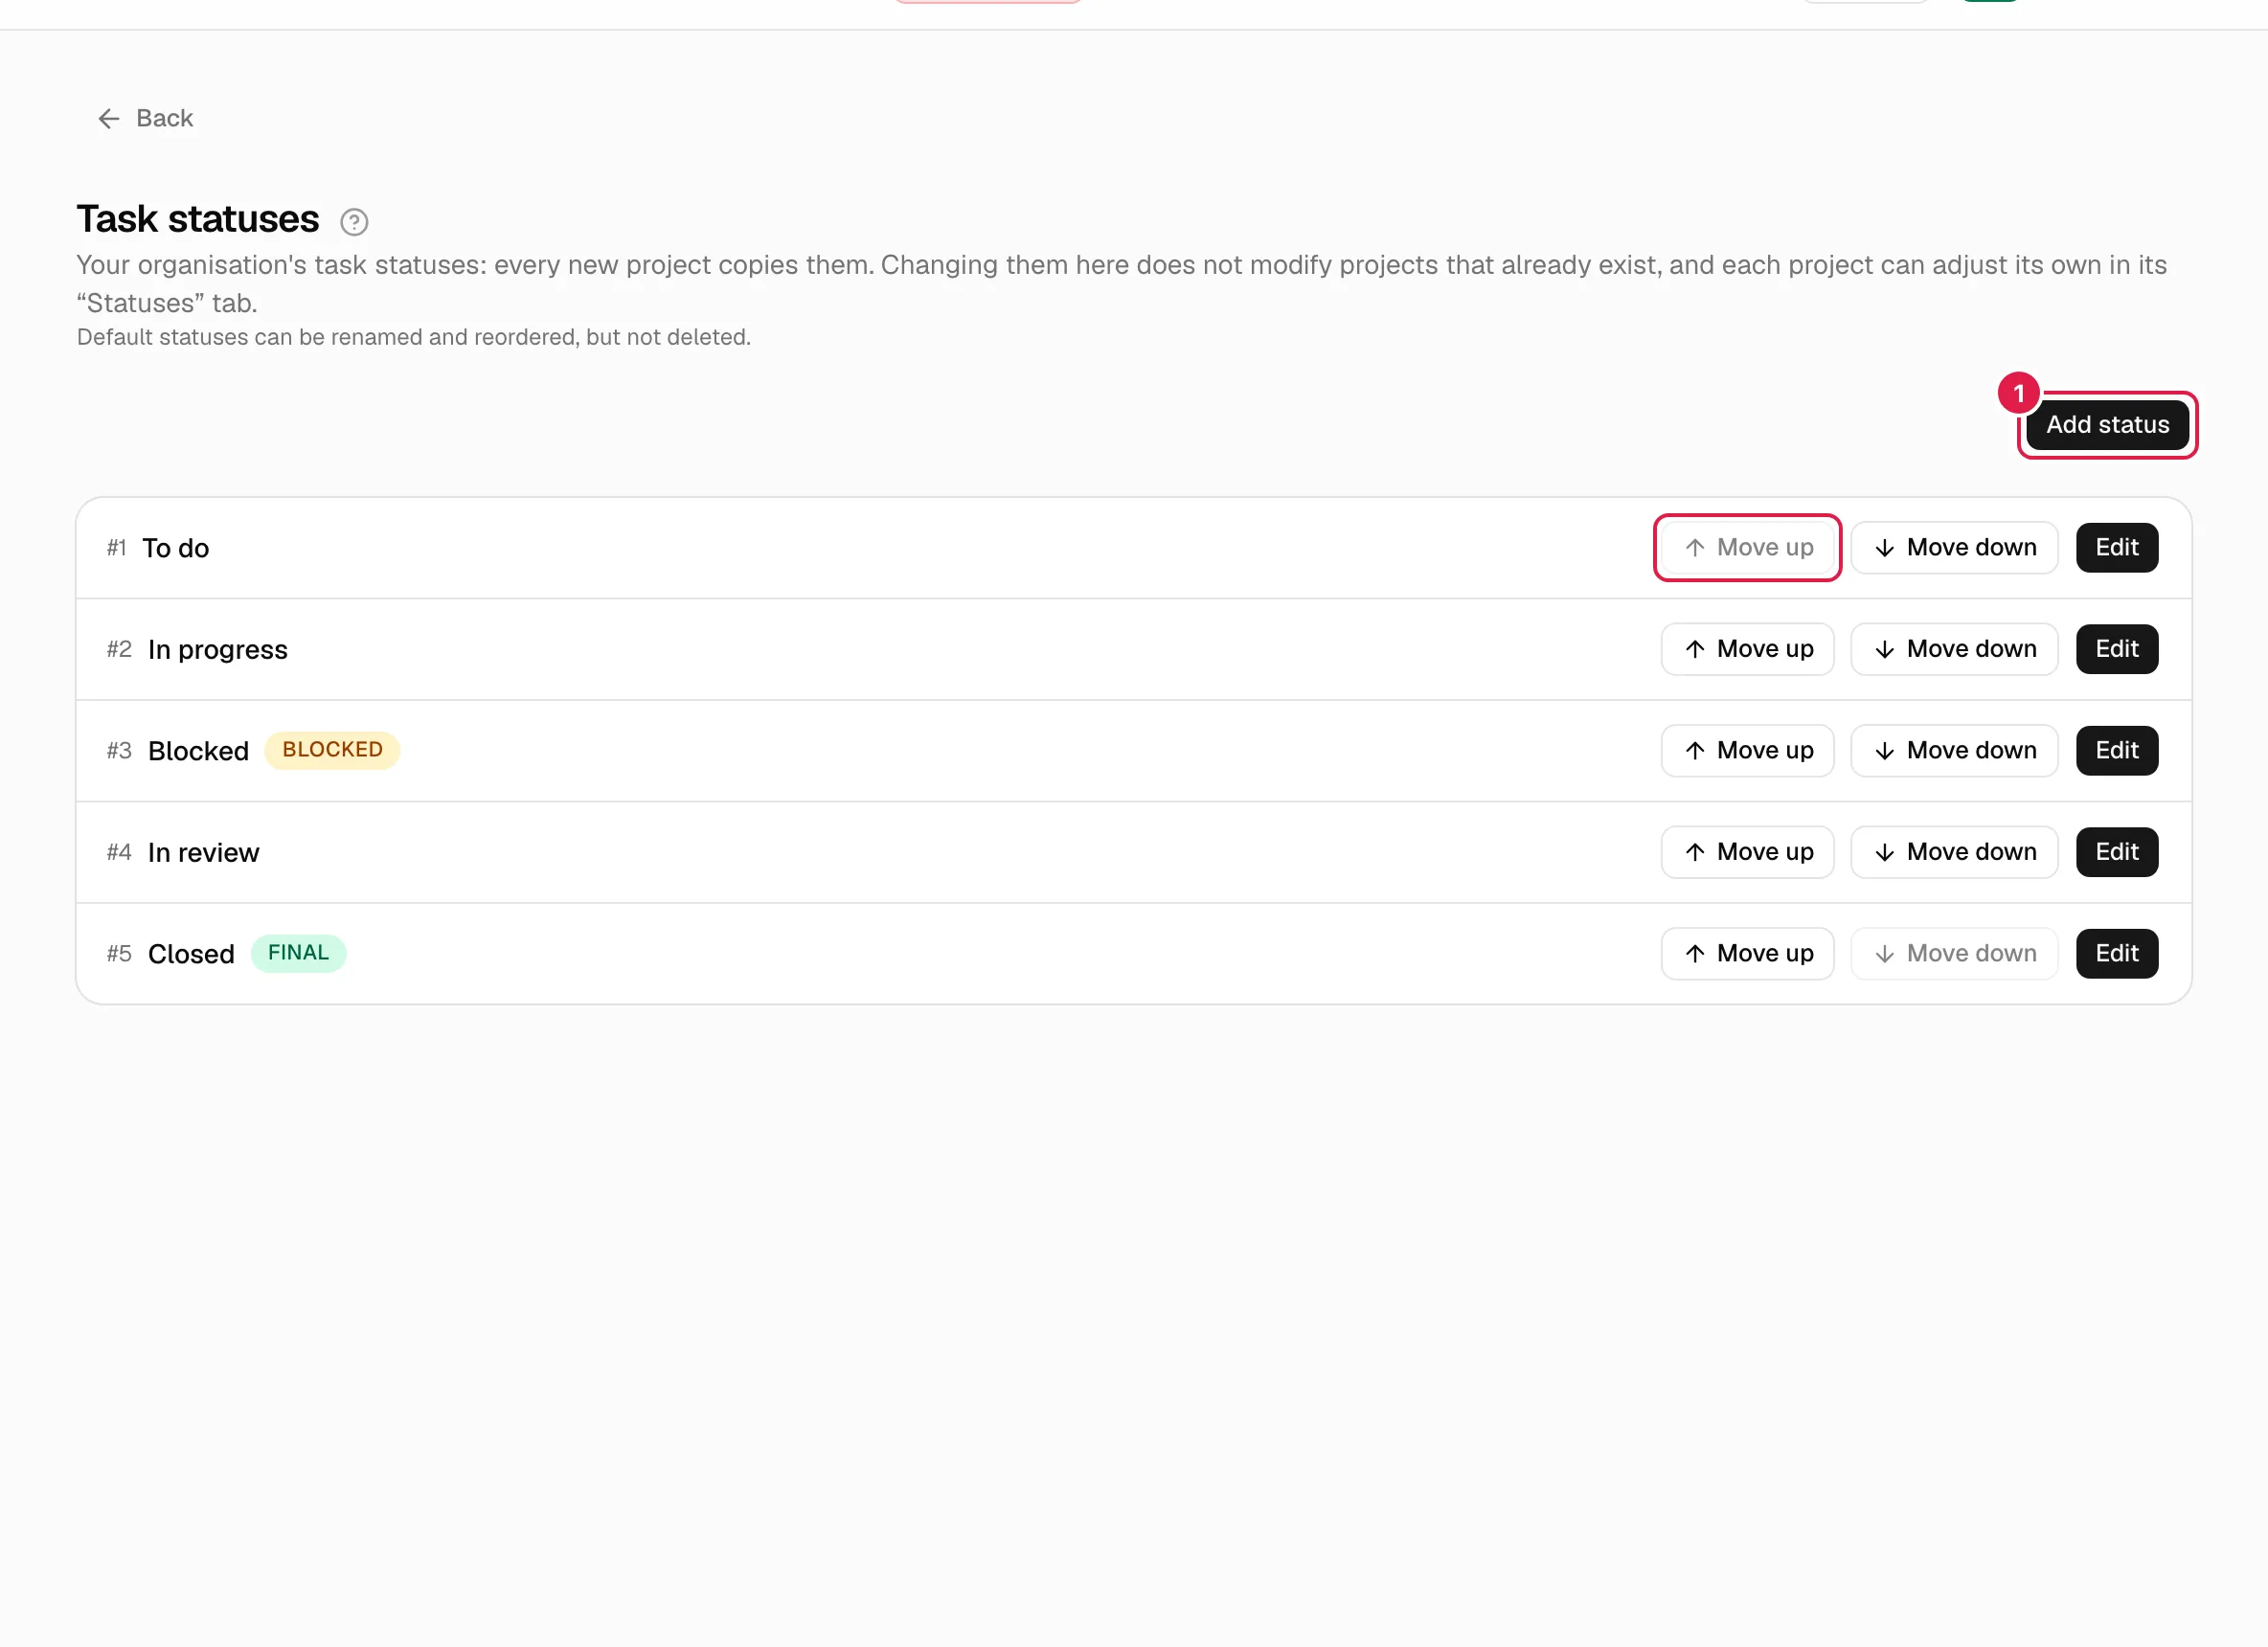Screen dimensions: 2268x1647
Task: Edit the In progress status
Action: [2117, 649]
